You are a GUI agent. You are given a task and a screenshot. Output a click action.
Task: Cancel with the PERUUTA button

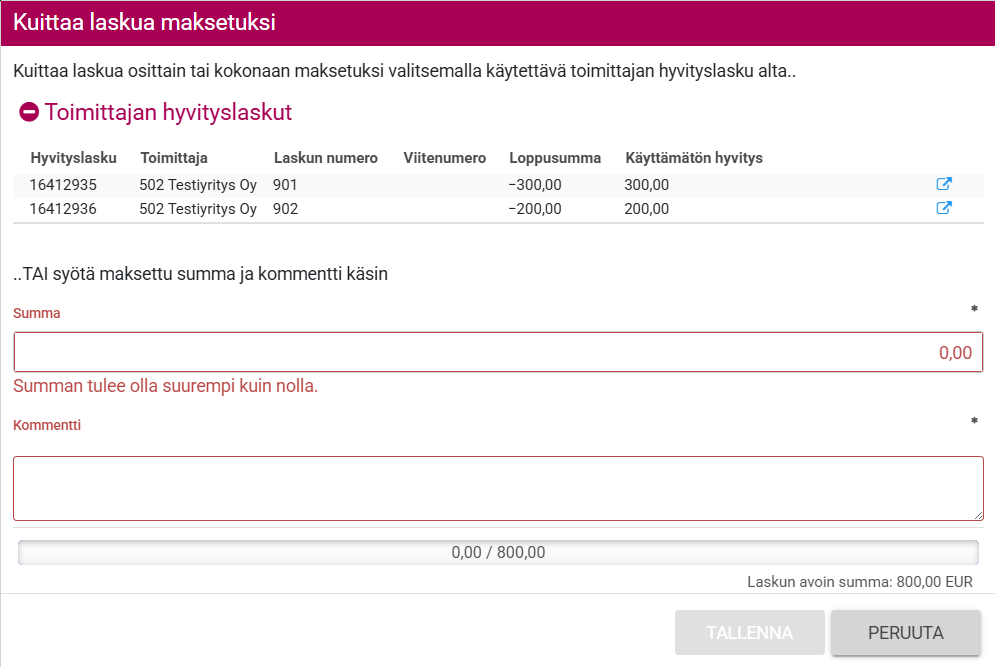(906, 633)
